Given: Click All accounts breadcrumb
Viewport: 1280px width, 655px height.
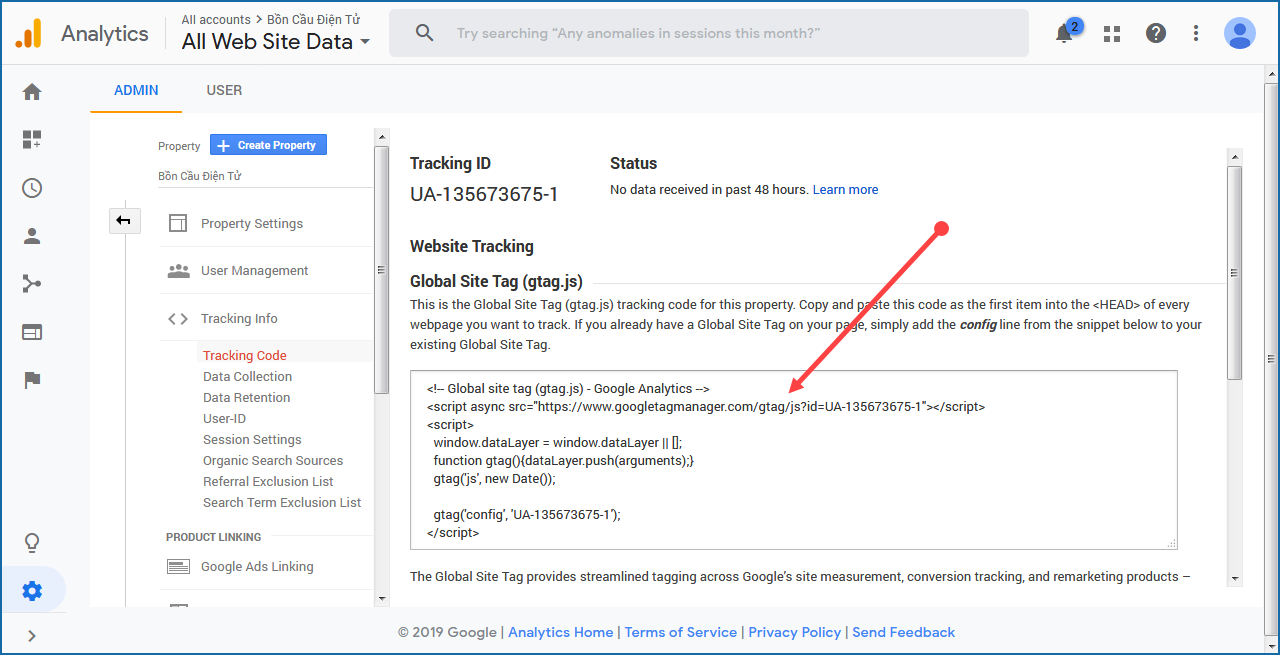Looking at the screenshot, I should 216,19.
